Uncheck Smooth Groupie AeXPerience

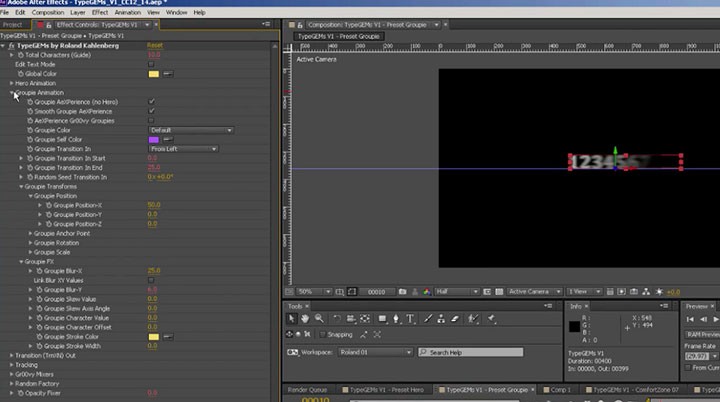pos(151,111)
